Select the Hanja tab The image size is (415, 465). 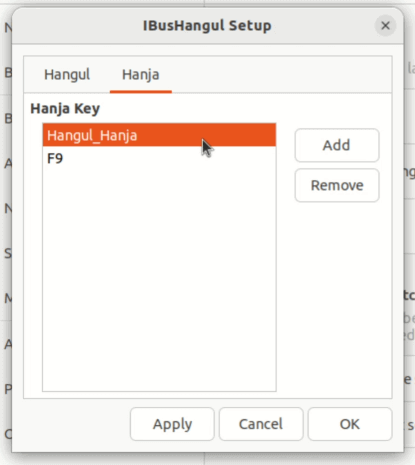coord(141,75)
